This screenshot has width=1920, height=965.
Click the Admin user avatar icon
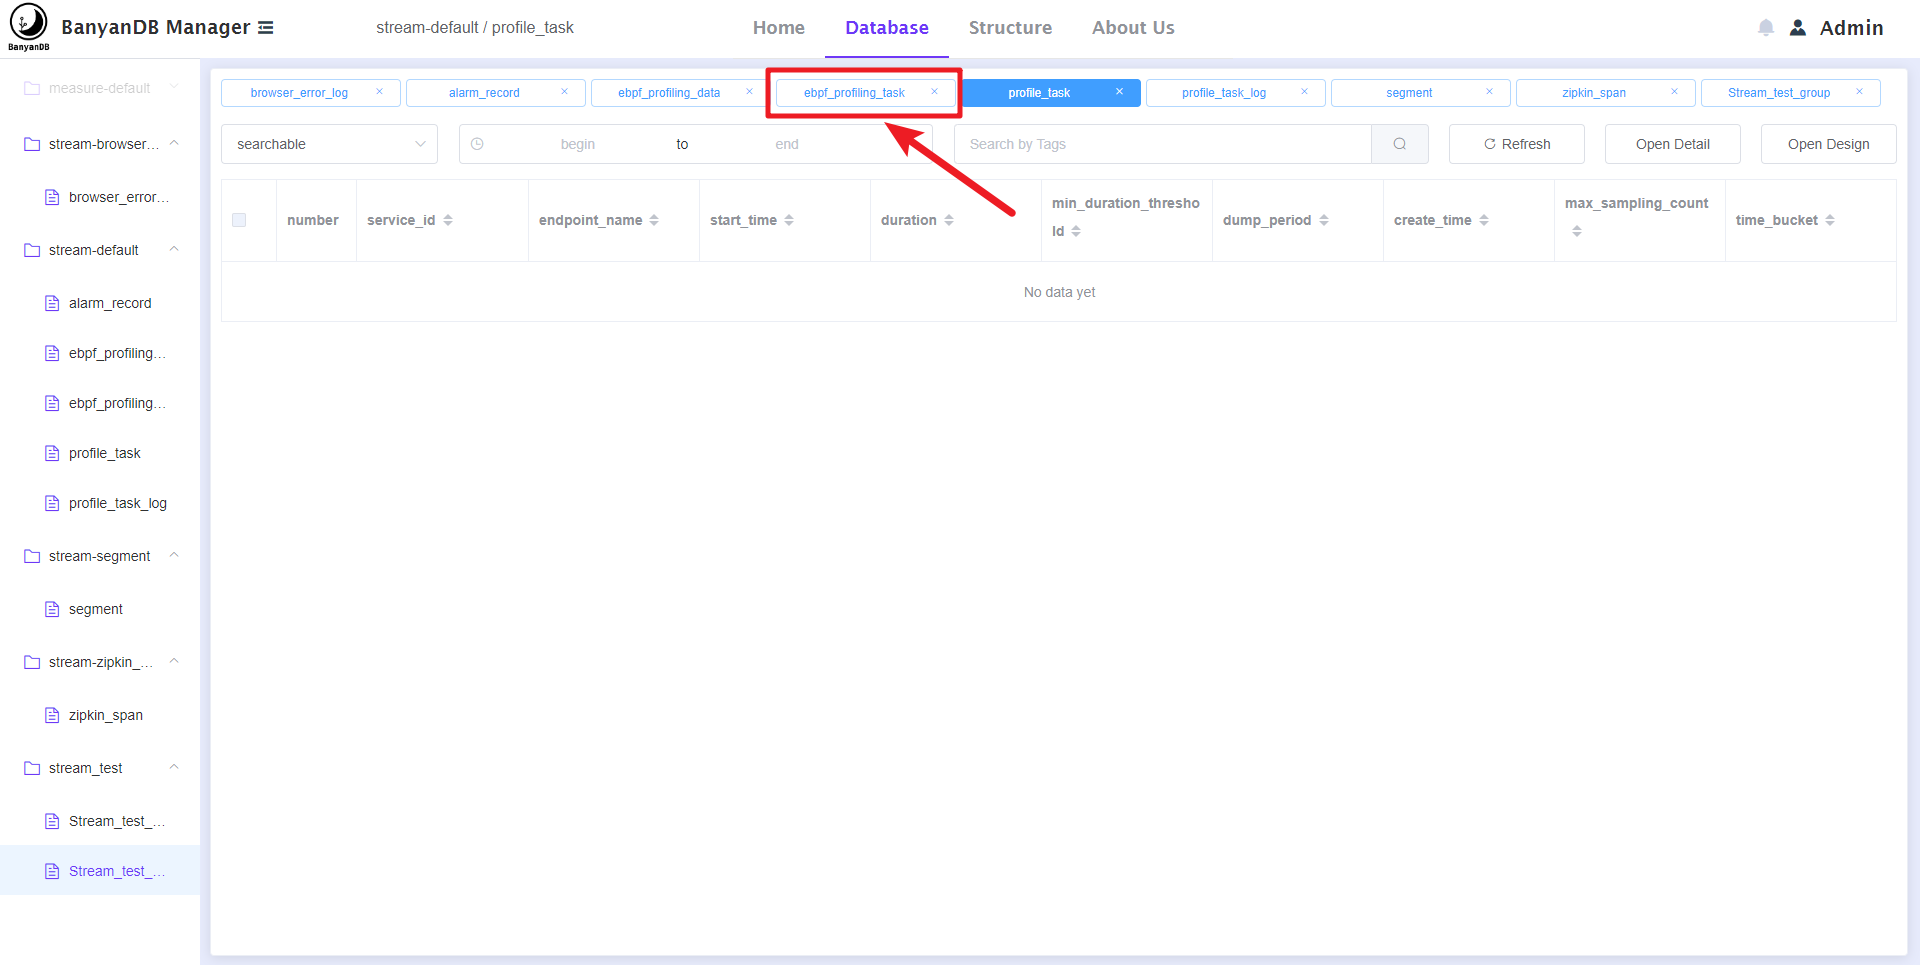[x=1798, y=28]
